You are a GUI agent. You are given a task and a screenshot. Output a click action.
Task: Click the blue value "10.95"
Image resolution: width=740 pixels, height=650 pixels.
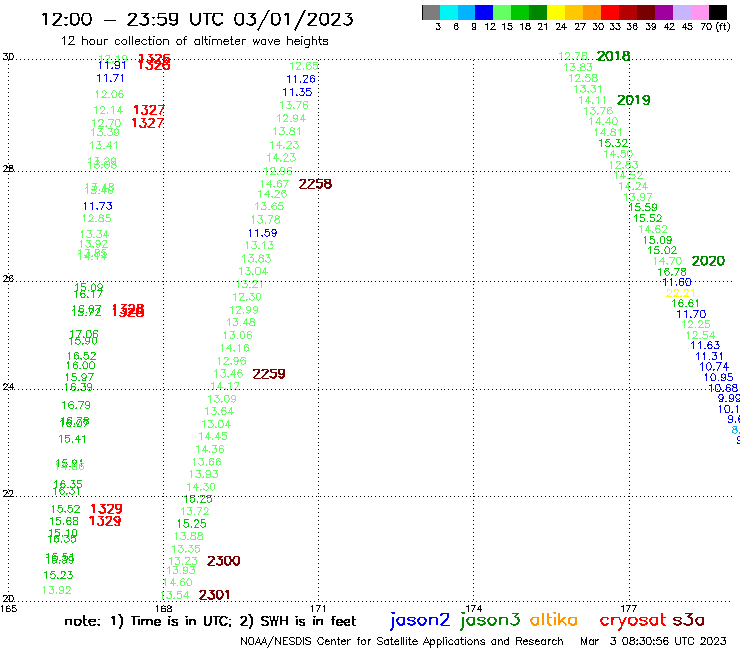[719, 378]
